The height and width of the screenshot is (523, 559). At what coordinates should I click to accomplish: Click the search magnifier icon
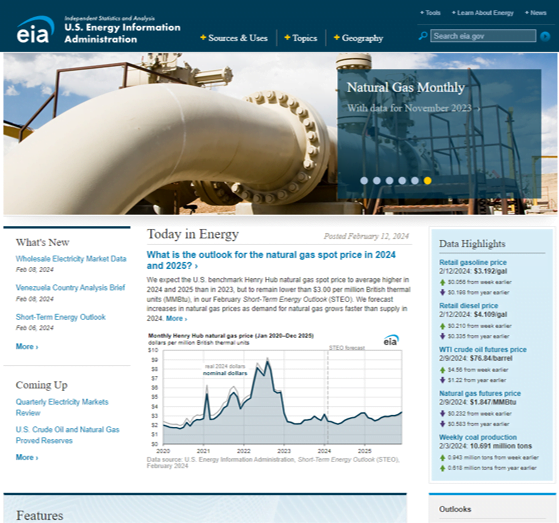tap(423, 36)
